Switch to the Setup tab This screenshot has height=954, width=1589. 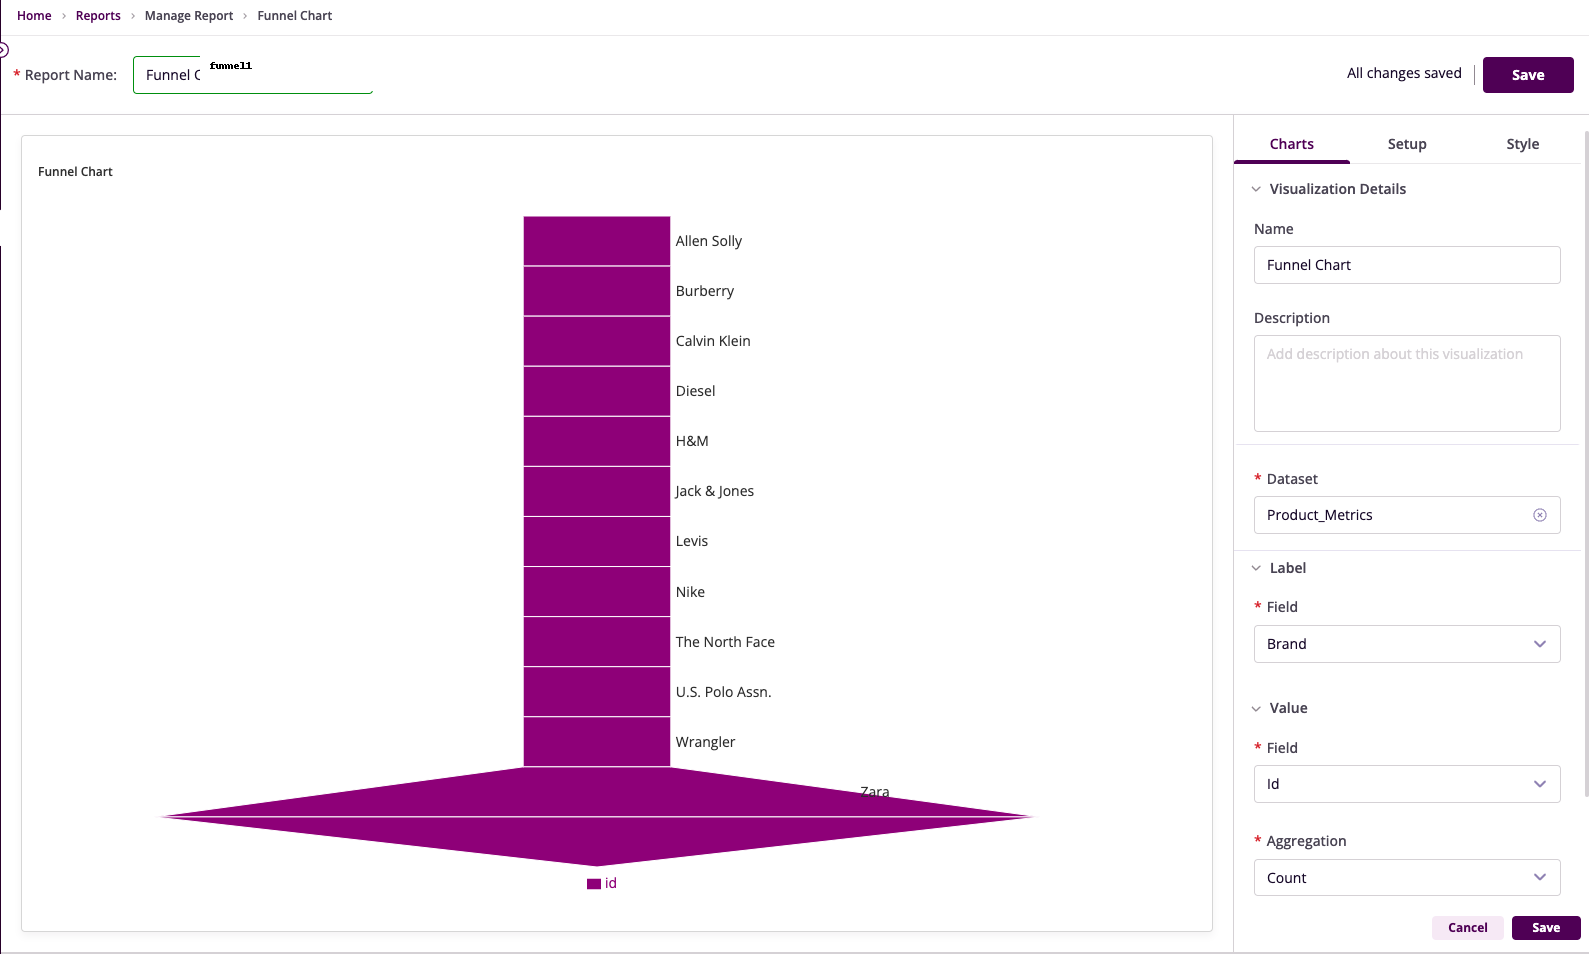pos(1406,144)
